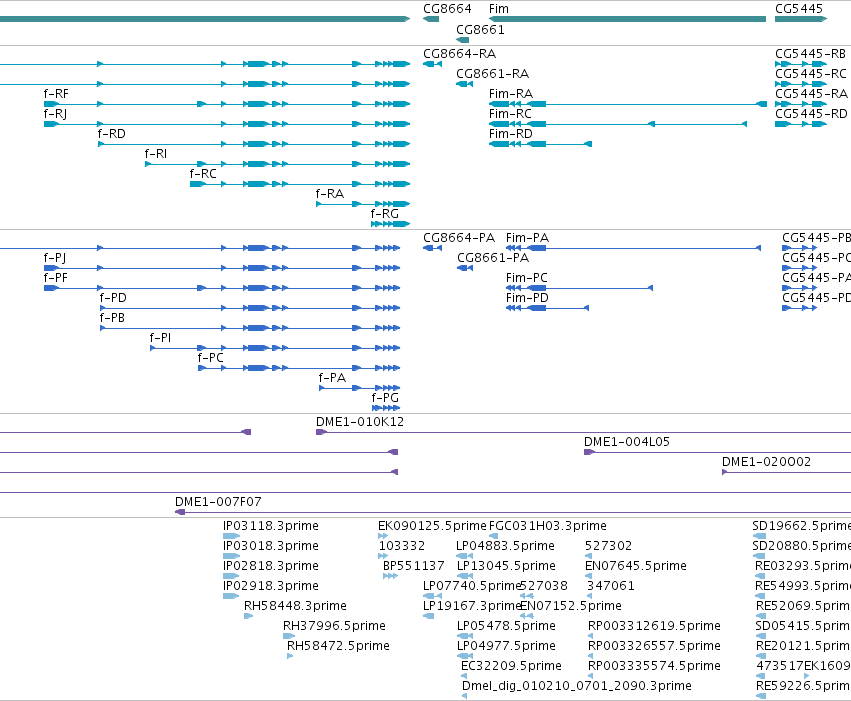The height and width of the screenshot is (701, 851).
Task: Click the 527302 EST label
Action: 608,546
